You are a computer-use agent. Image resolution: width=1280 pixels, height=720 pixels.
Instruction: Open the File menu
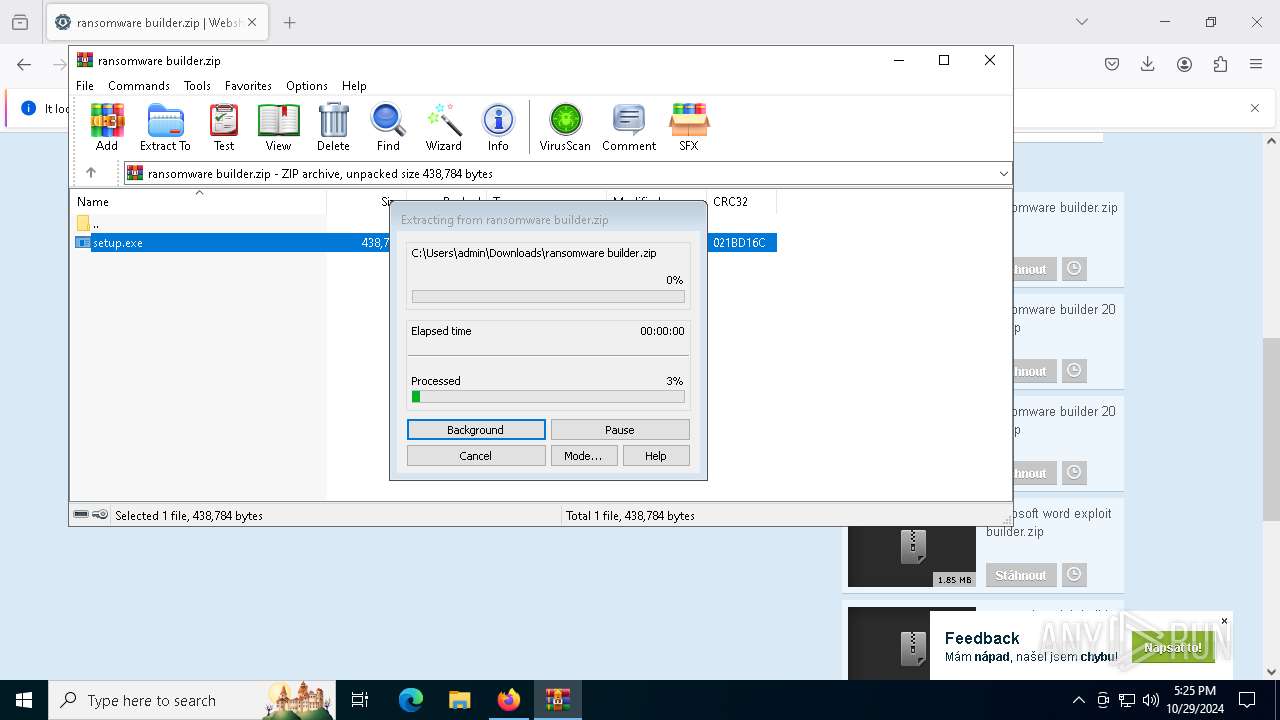85,86
